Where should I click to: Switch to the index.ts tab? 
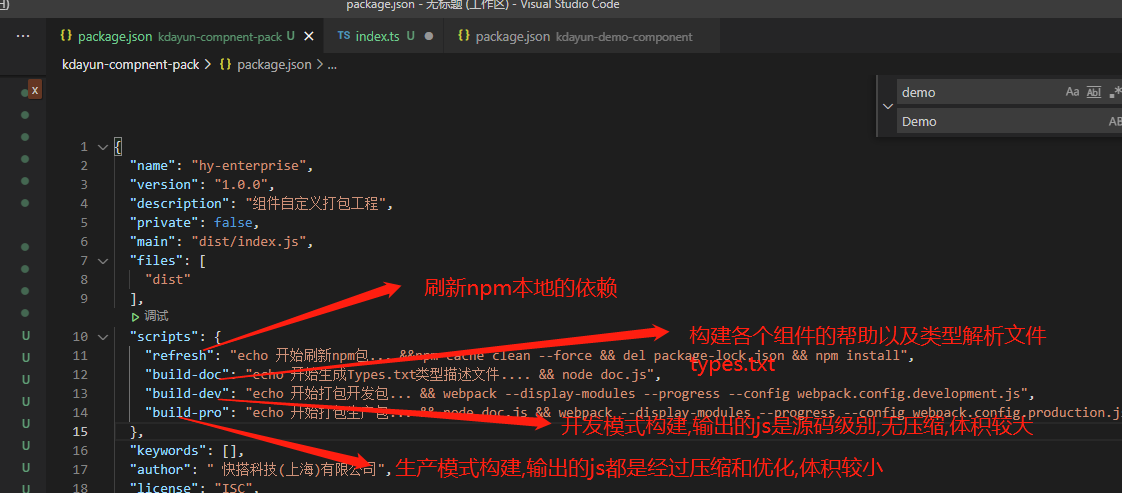(x=377, y=36)
